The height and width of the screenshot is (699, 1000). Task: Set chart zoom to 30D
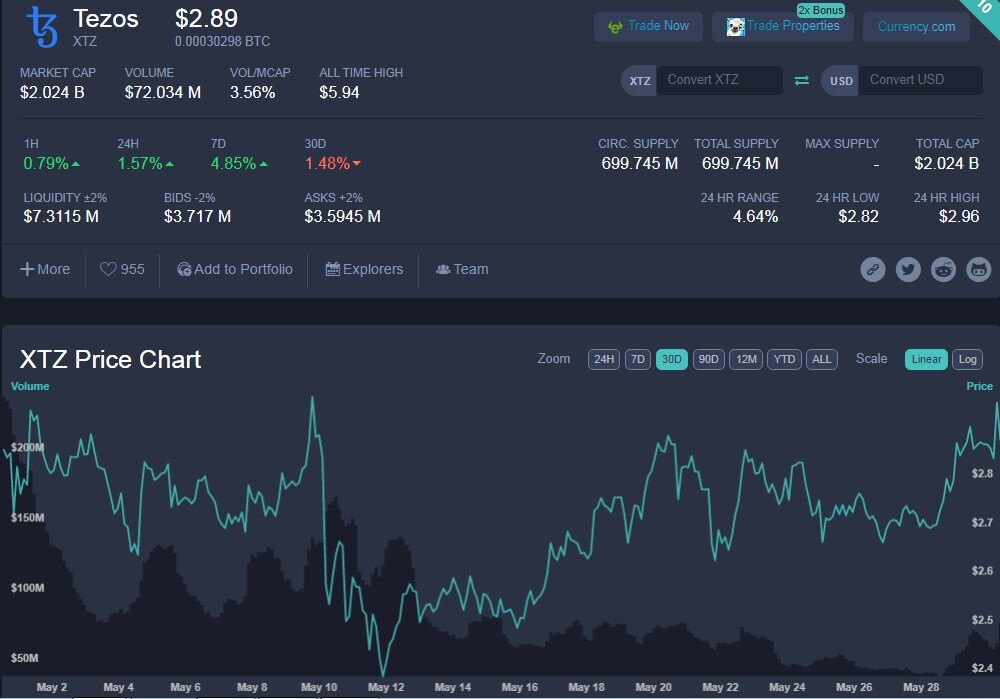672,359
